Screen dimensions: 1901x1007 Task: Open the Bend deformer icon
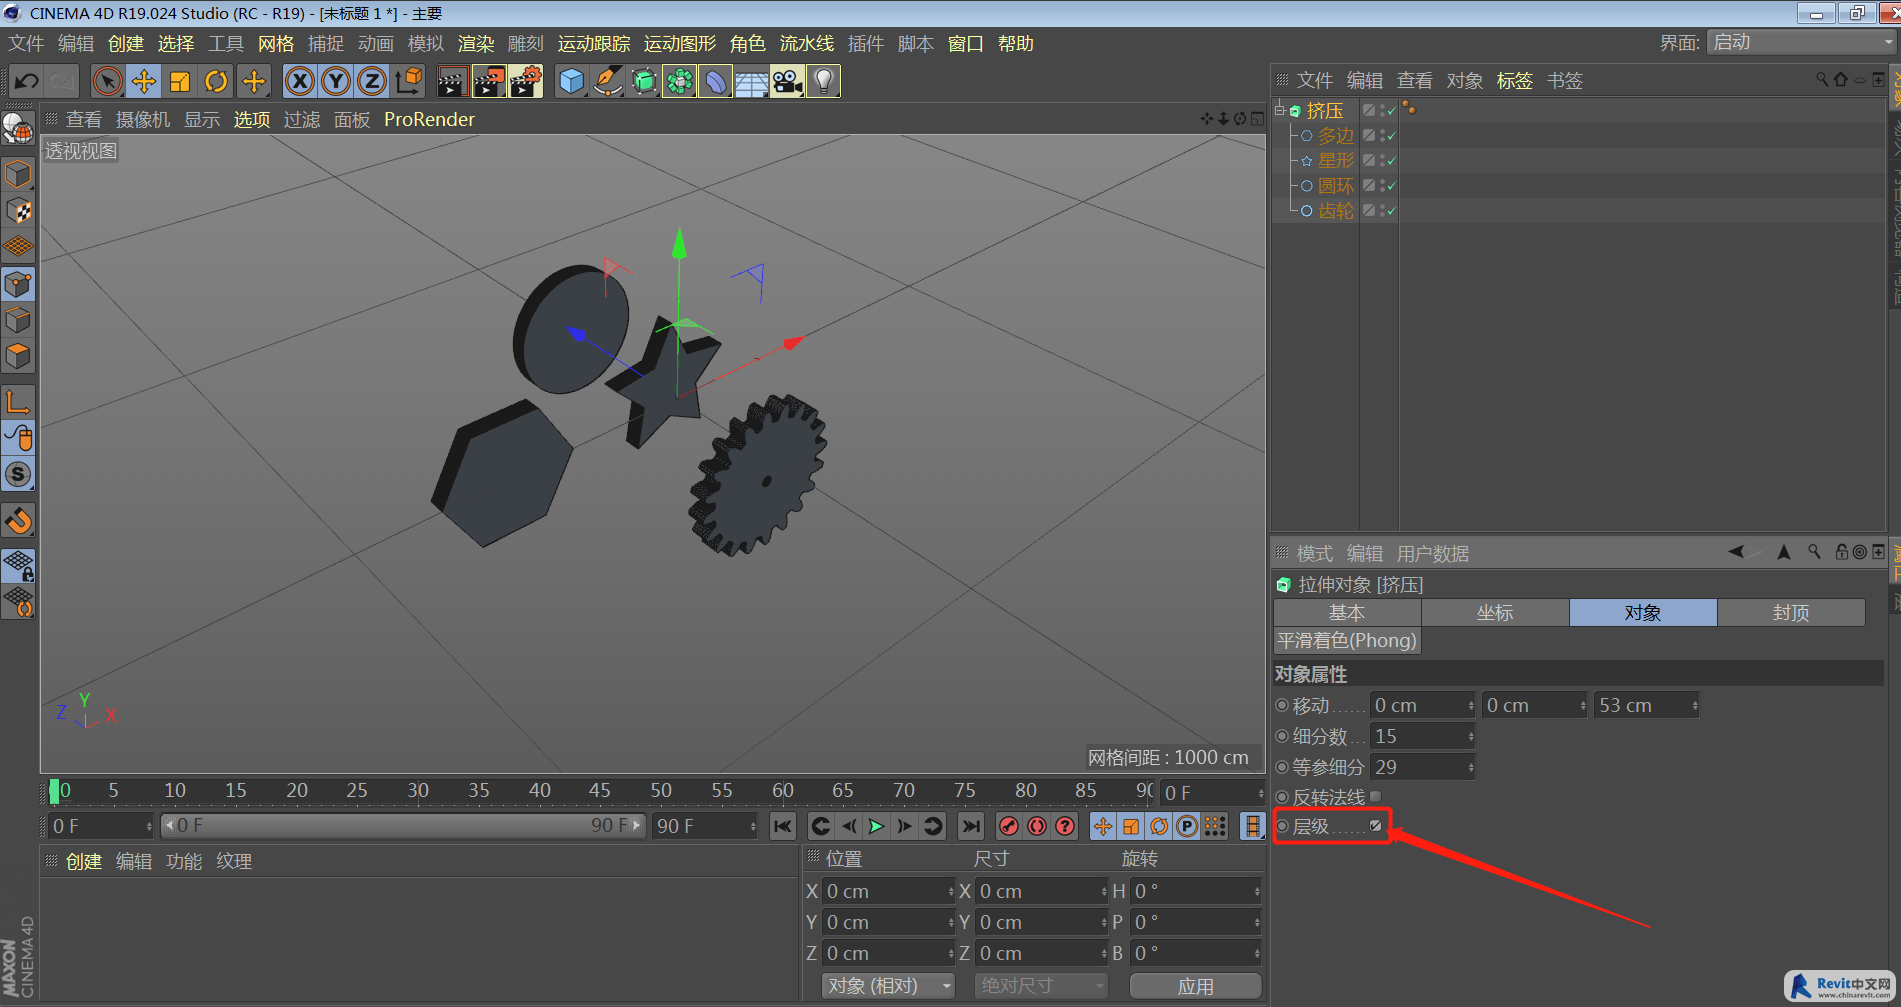pos(716,81)
